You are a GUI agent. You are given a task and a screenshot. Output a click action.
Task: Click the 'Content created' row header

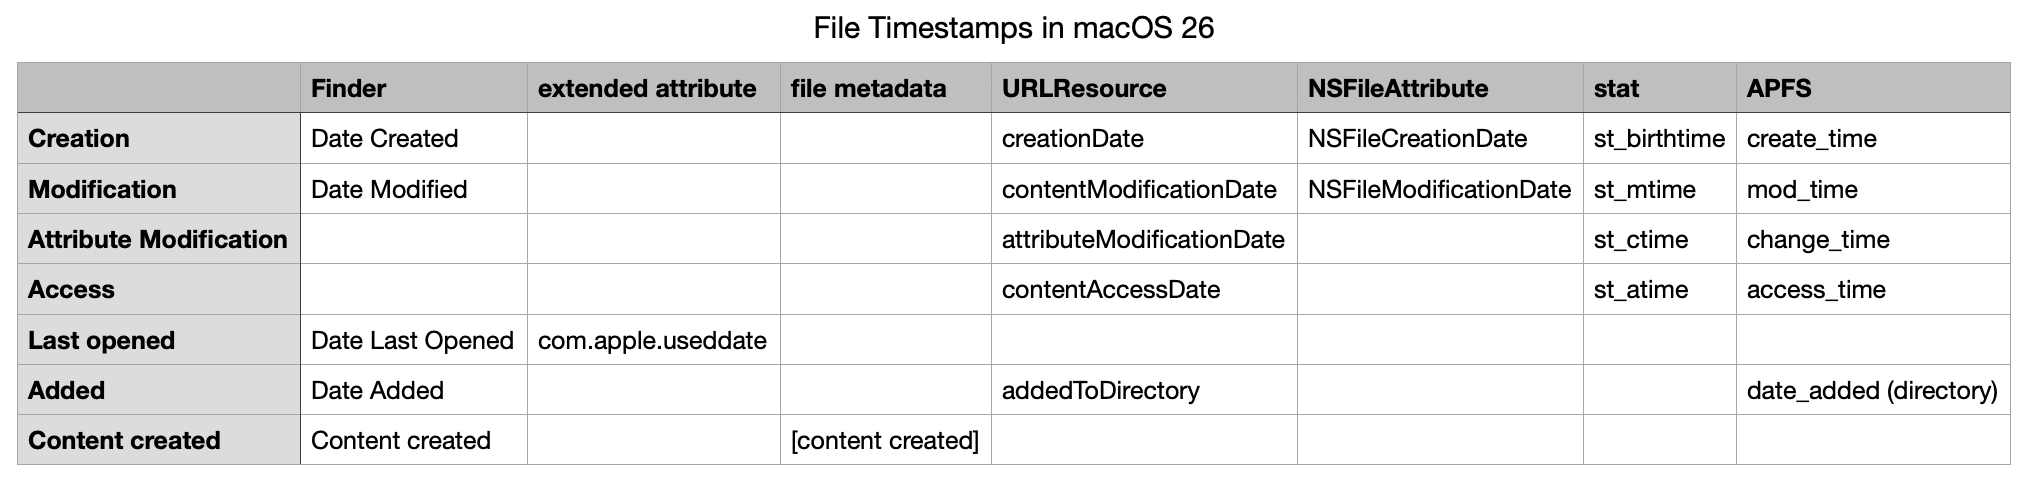(124, 441)
